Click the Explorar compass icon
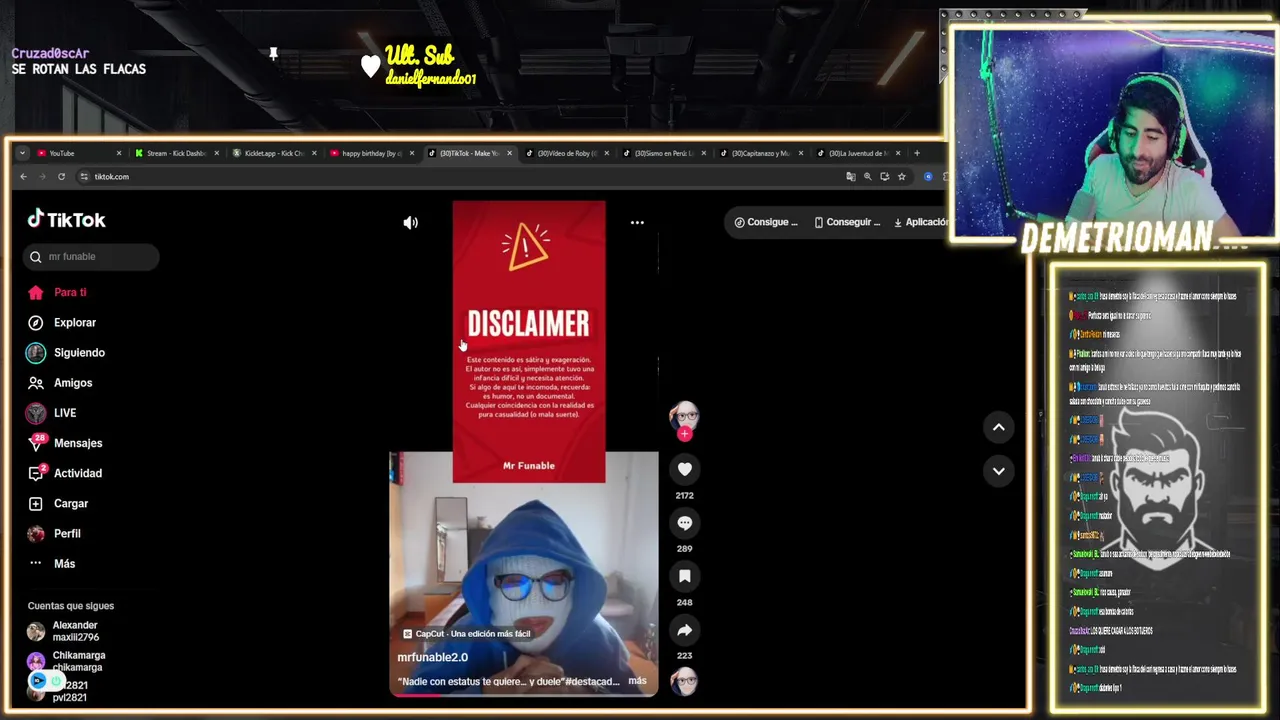 [36, 323]
